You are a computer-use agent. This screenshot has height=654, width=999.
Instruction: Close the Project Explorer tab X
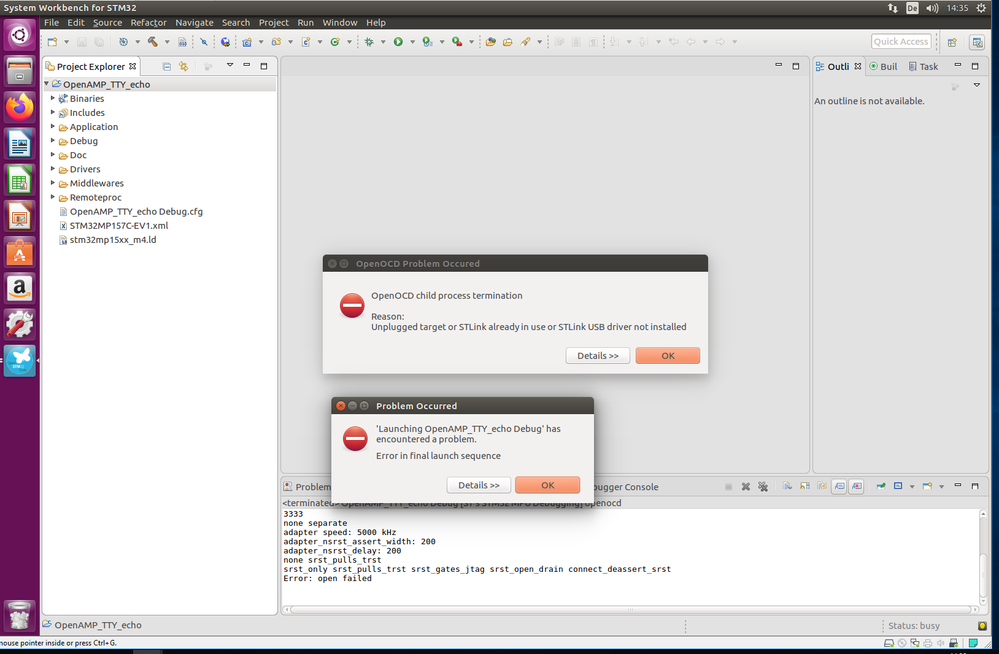(x=133, y=66)
